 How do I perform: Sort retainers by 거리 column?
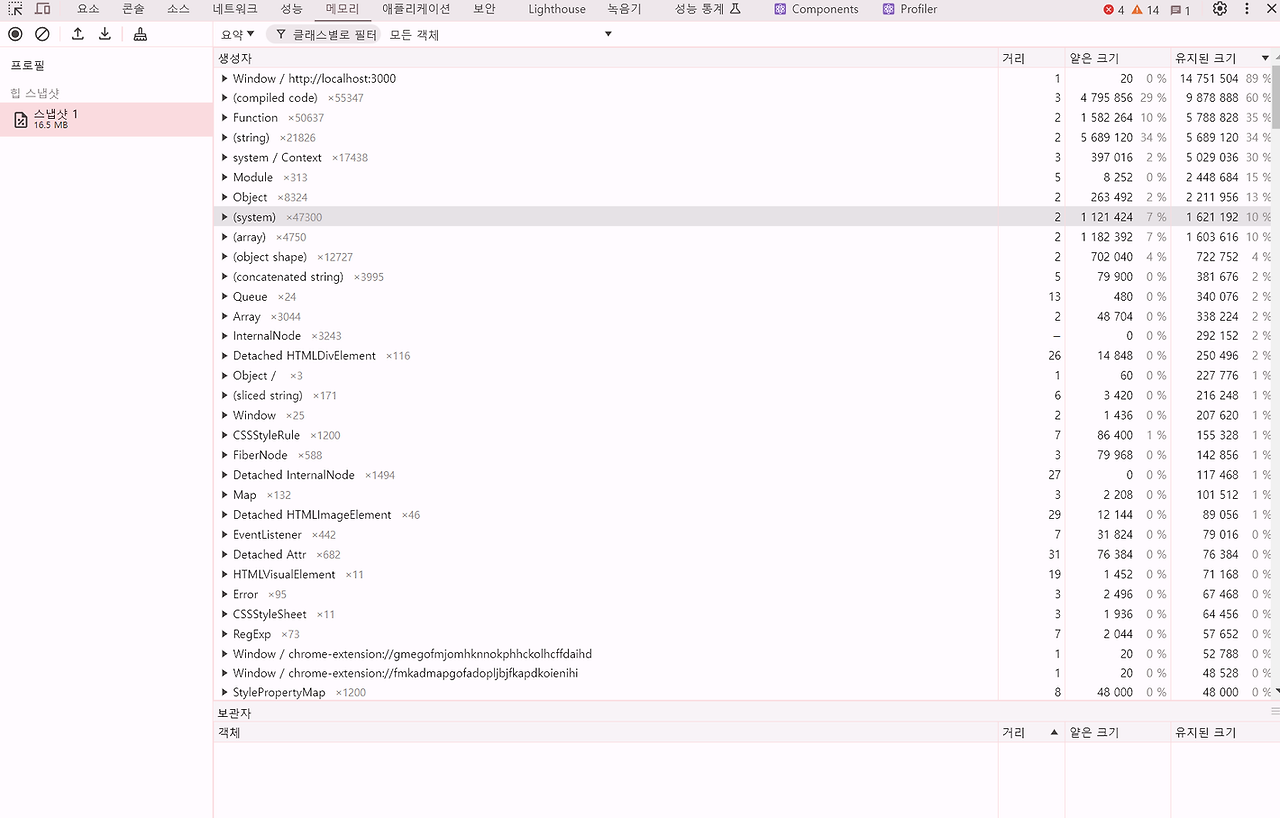coord(1031,732)
